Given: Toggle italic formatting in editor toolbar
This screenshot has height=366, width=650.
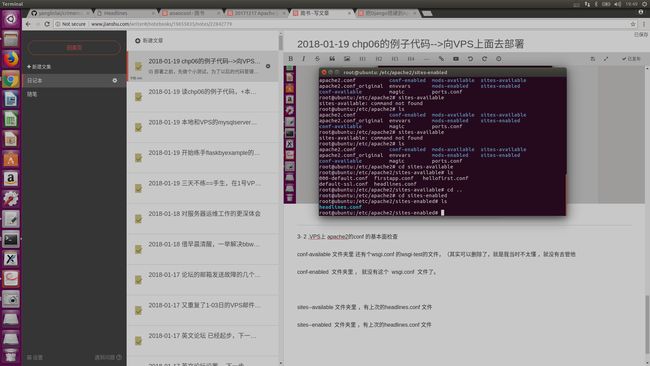Looking at the screenshot, I should click(303, 58).
